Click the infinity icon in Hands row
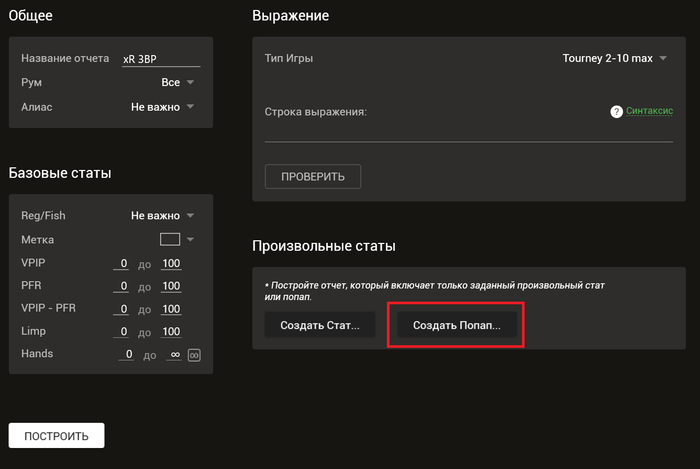Viewport: 700px width, 469px height. tap(195, 355)
